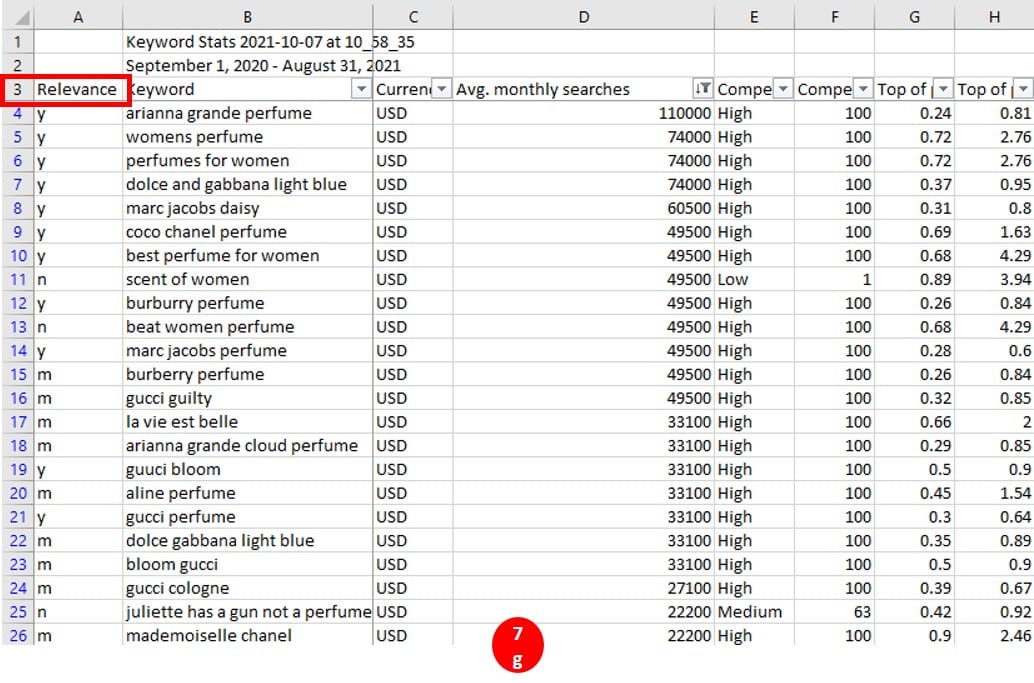This screenshot has width=1034, height=683.
Task: Select the 'Relevance' header cell
Action: pyautogui.click(x=78, y=90)
